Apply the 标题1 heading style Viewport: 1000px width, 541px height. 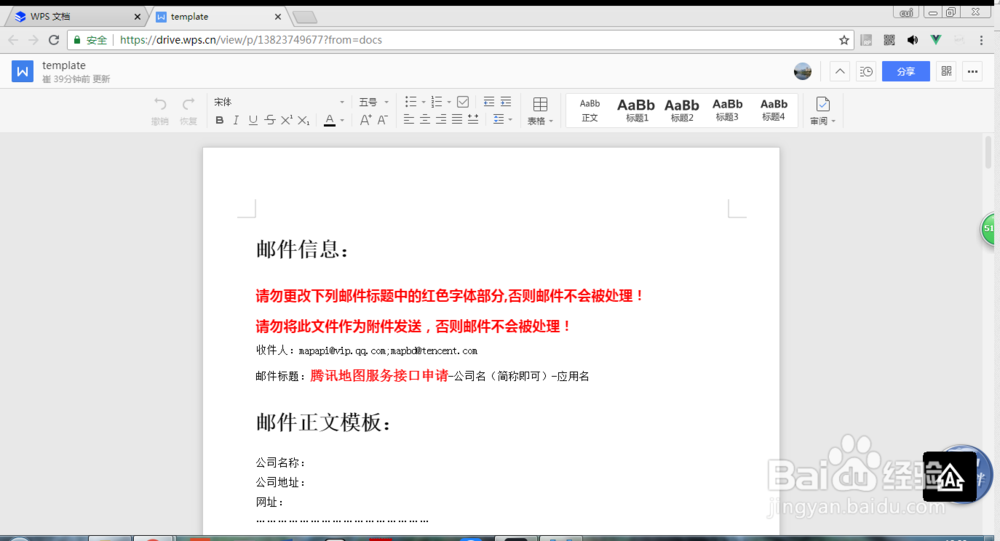[x=636, y=110]
